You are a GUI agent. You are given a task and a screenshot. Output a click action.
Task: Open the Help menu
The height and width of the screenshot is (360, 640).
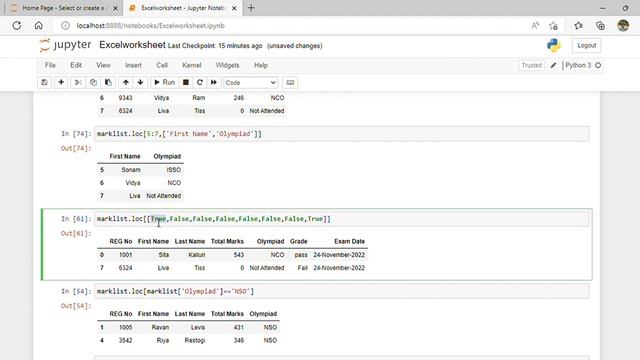[261, 65]
